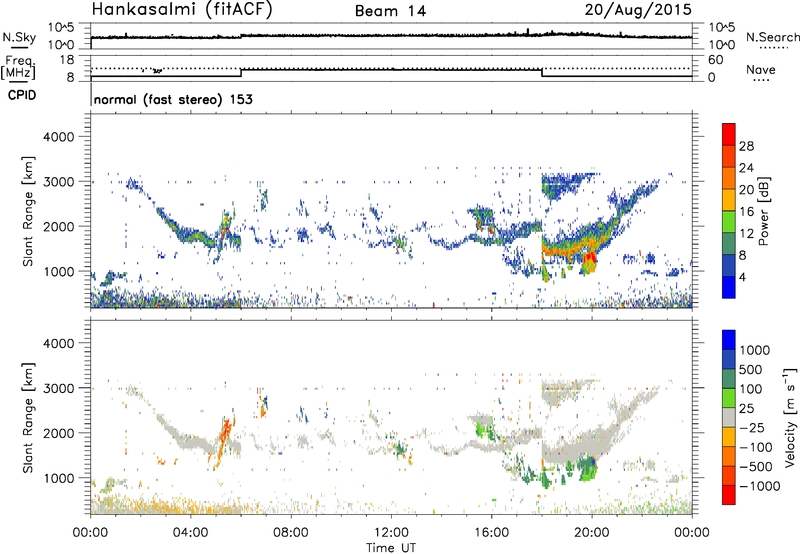This screenshot has height=554, width=800.
Task: Click the strong red echo patch in Power panel
Action: 589,258
